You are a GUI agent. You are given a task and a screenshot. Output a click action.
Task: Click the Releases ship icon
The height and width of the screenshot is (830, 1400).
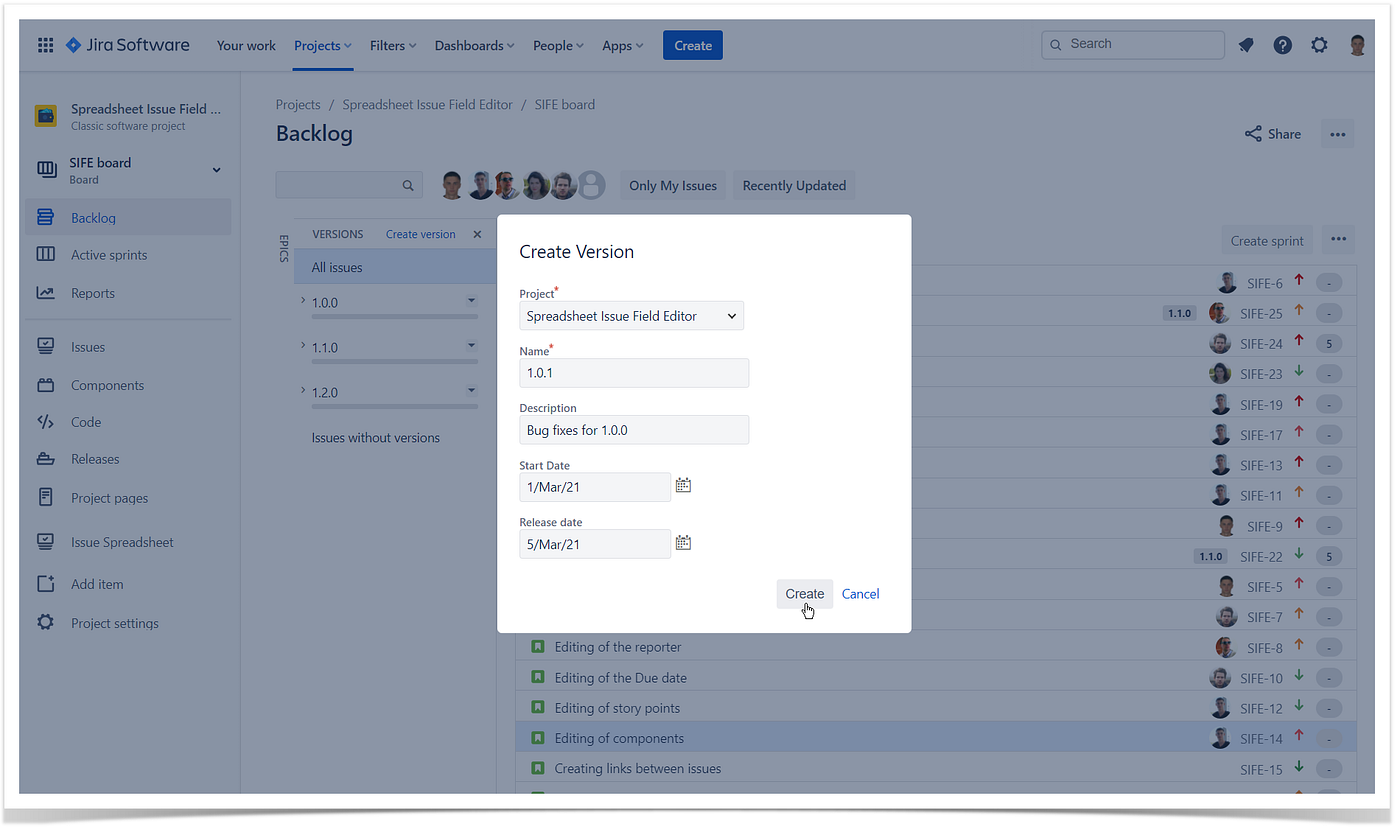(x=45, y=459)
